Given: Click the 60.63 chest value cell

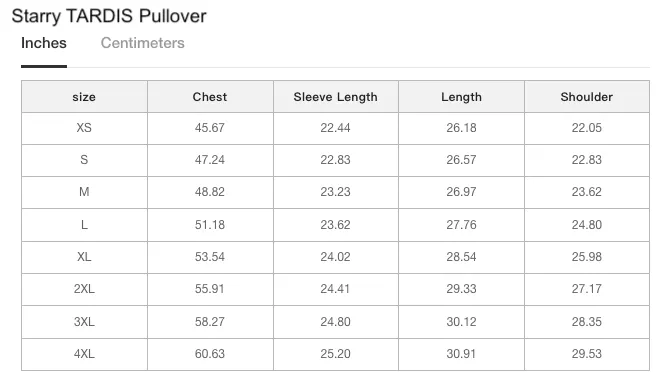Looking at the screenshot, I should tap(210, 354).
